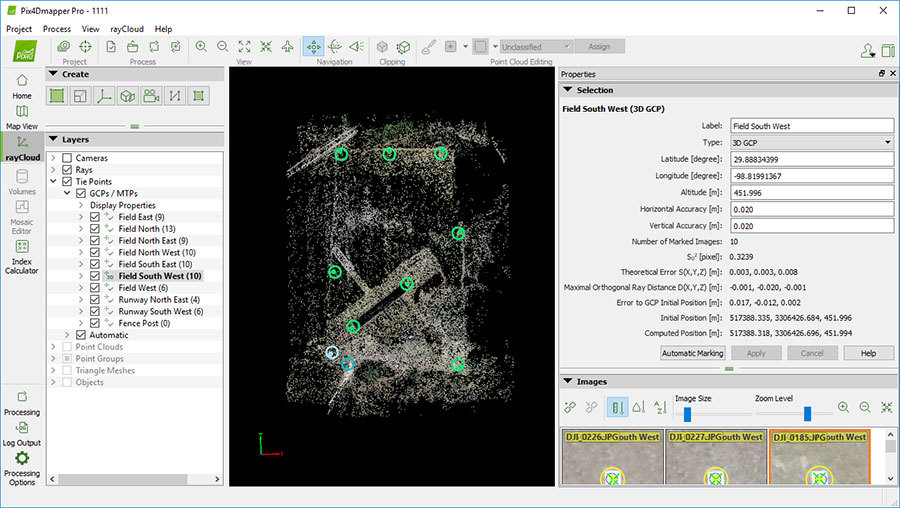Image resolution: width=900 pixels, height=508 pixels.
Task: Open the Processing sidebar icon
Action: 22,399
